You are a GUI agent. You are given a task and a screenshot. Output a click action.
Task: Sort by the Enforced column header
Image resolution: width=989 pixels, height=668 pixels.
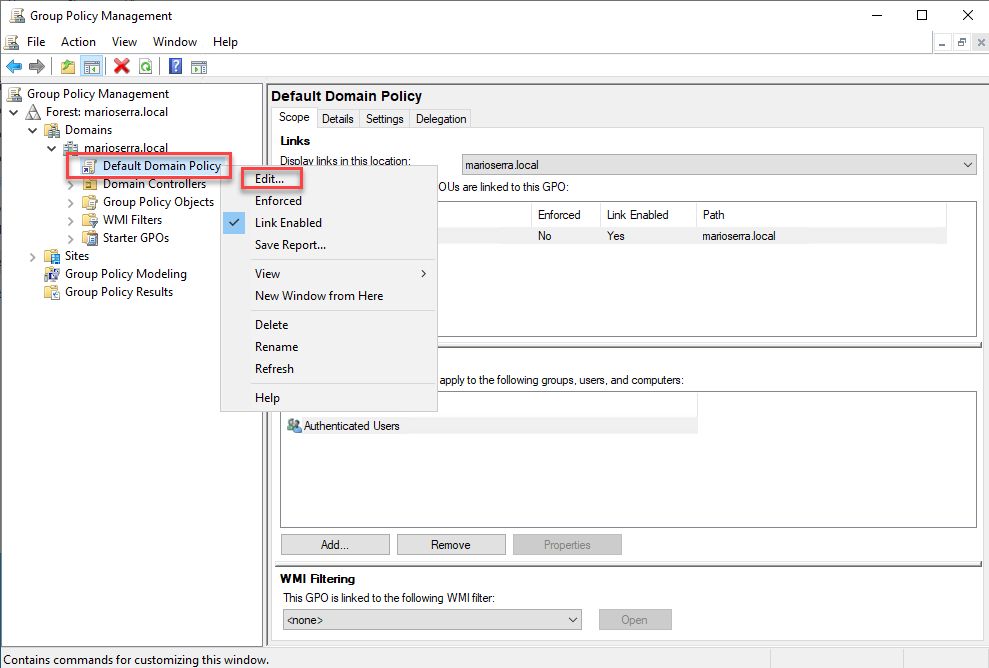tap(566, 215)
